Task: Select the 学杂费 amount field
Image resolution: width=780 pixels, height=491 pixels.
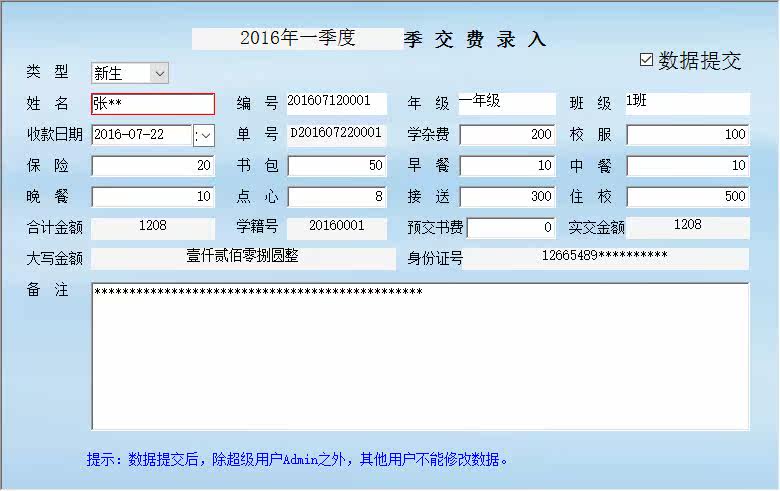Action: tap(507, 135)
